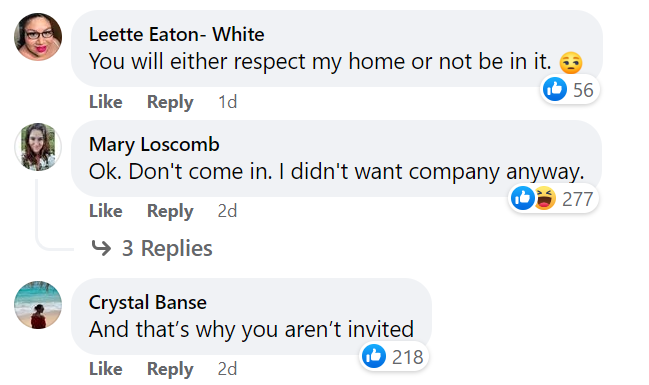Like Mary Loscomb's comment
Image resolution: width=649 pixels, height=385 pixels.
tap(106, 211)
